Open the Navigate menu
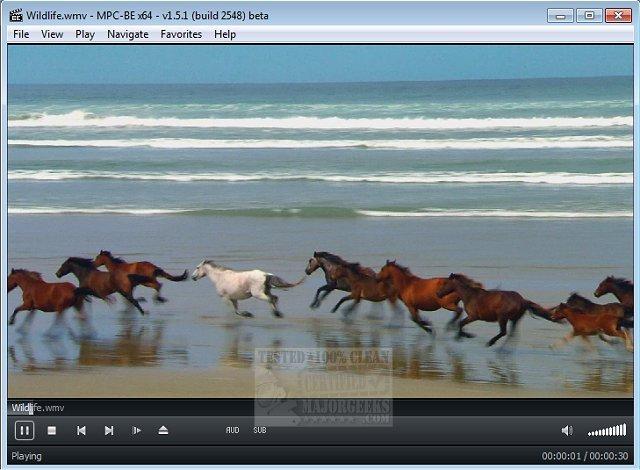This screenshot has height=470, width=640. pos(128,34)
